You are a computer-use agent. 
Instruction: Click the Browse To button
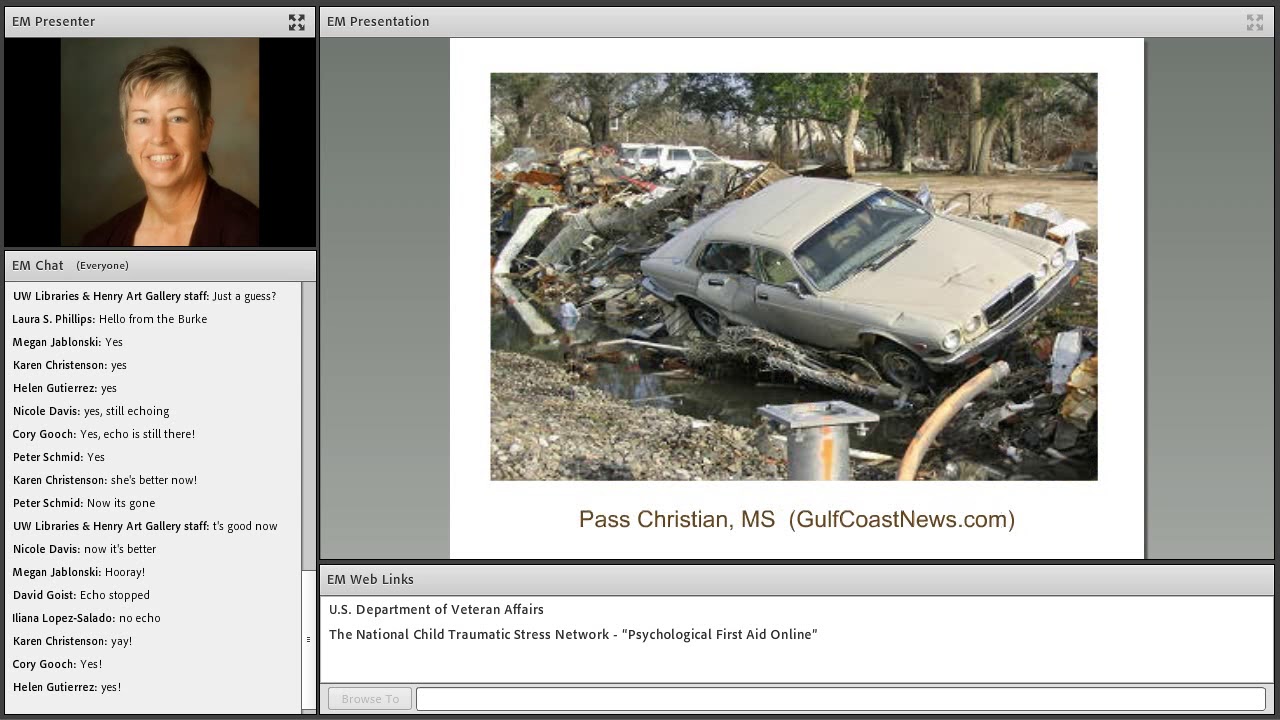point(370,699)
